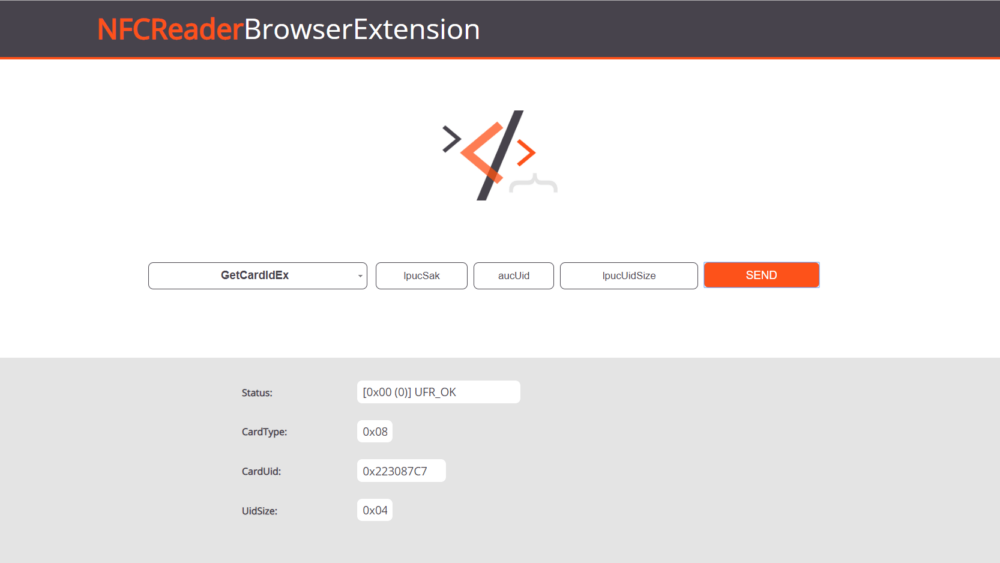Click the CardUid: label
1000x563 pixels.
tap(261, 471)
